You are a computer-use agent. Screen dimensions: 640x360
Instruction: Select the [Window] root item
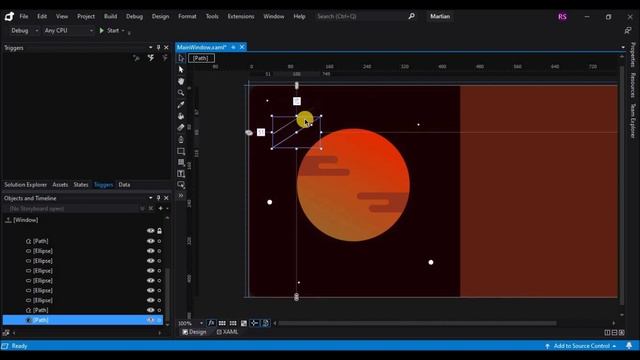pos(26,220)
